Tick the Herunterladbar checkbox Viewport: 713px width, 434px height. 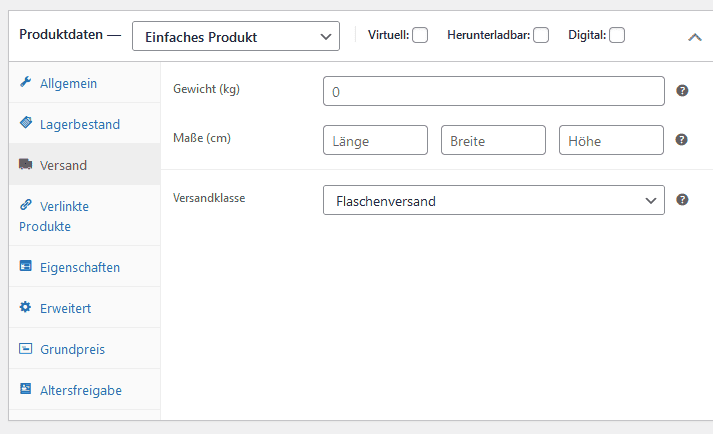tap(541, 36)
